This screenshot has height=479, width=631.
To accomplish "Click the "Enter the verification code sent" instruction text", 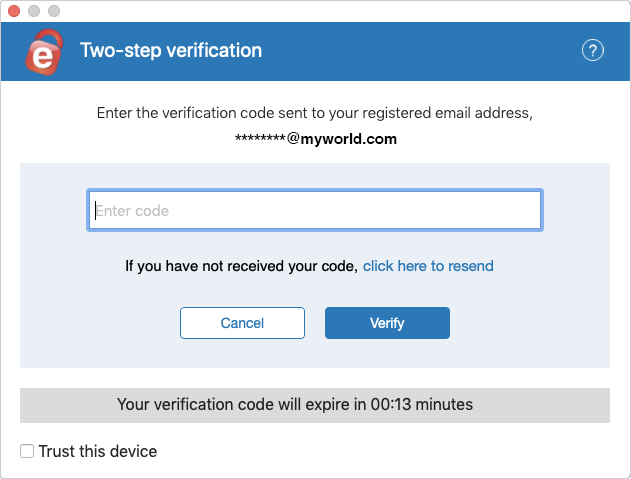I will point(315,113).
